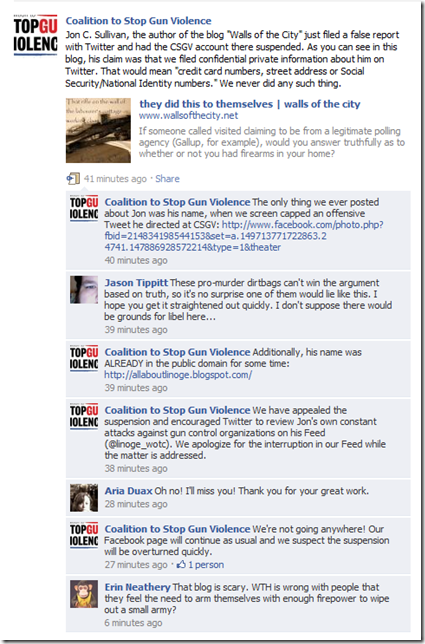The width and height of the screenshot is (425, 644).
Task: Open the allaboutlinoge.blogspot.com link
Action: [178, 375]
